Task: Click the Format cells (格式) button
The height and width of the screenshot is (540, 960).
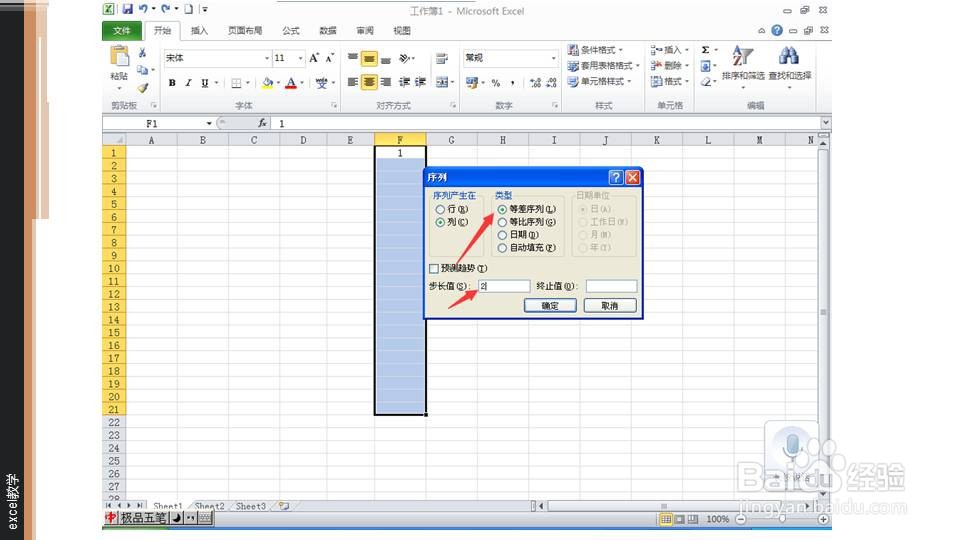Action: coord(669,81)
